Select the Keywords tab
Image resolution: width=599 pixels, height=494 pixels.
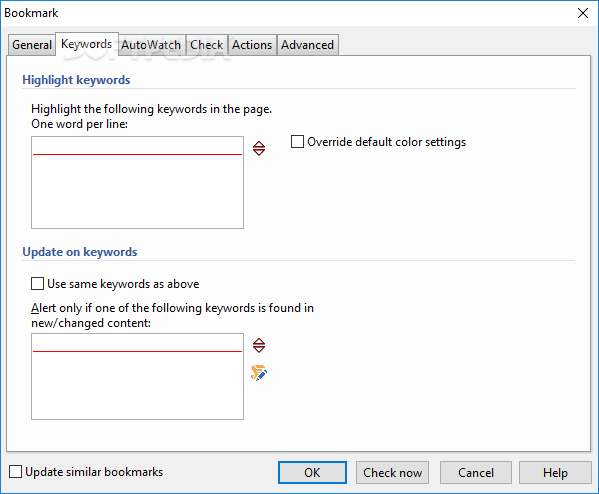tap(87, 44)
